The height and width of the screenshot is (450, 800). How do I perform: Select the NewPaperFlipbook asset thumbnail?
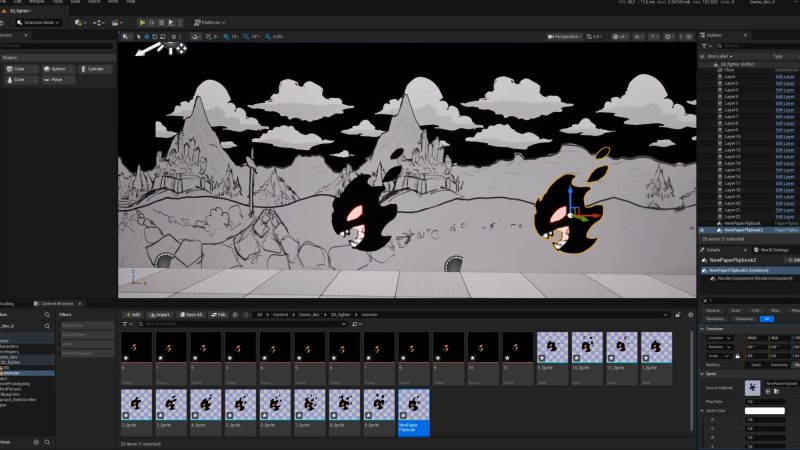412,405
